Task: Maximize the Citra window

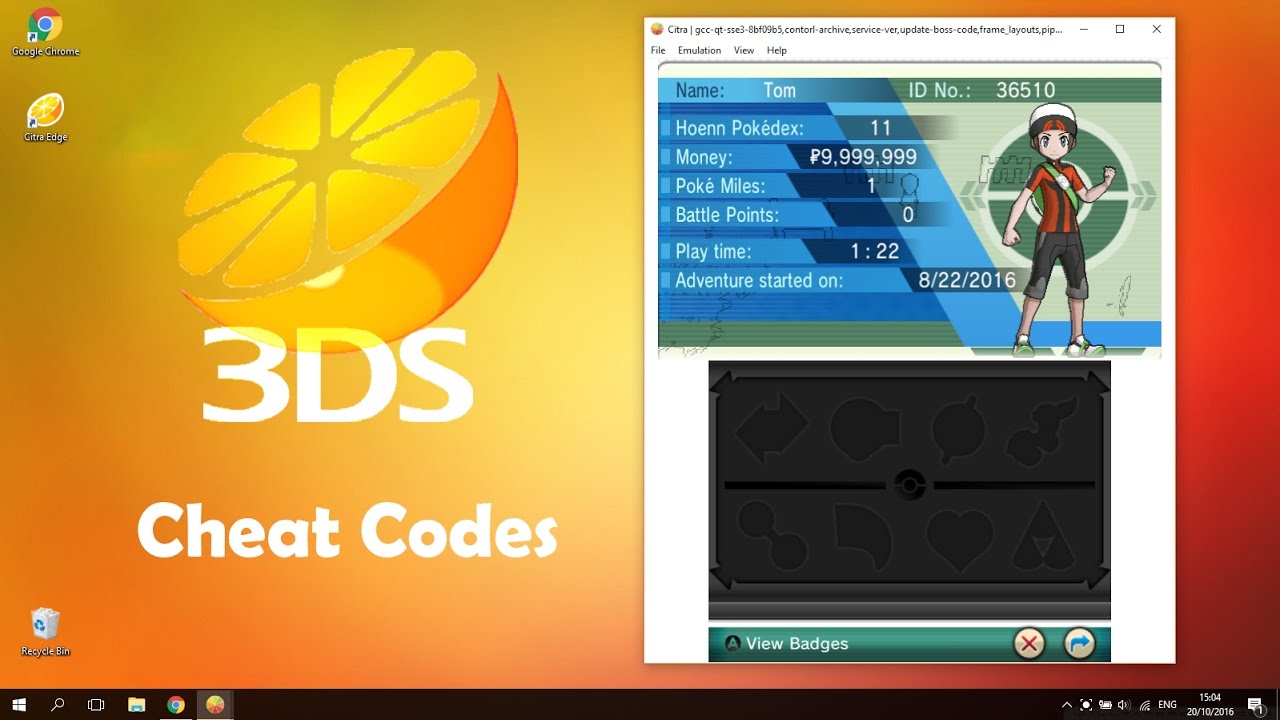Action: pyautogui.click(x=1120, y=29)
